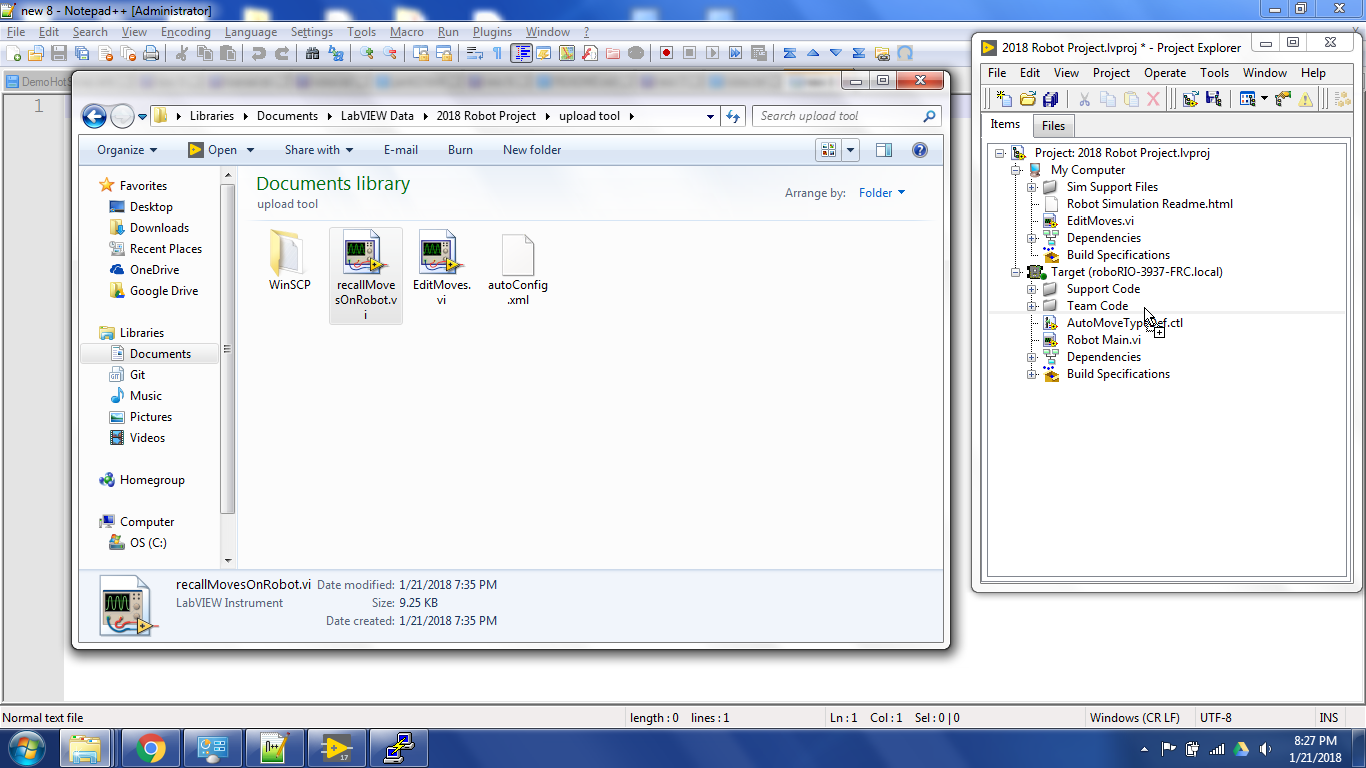Open Notepad++ Encoding menu
This screenshot has height=768, width=1366.
pyautogui.click(x=185, y=32)
